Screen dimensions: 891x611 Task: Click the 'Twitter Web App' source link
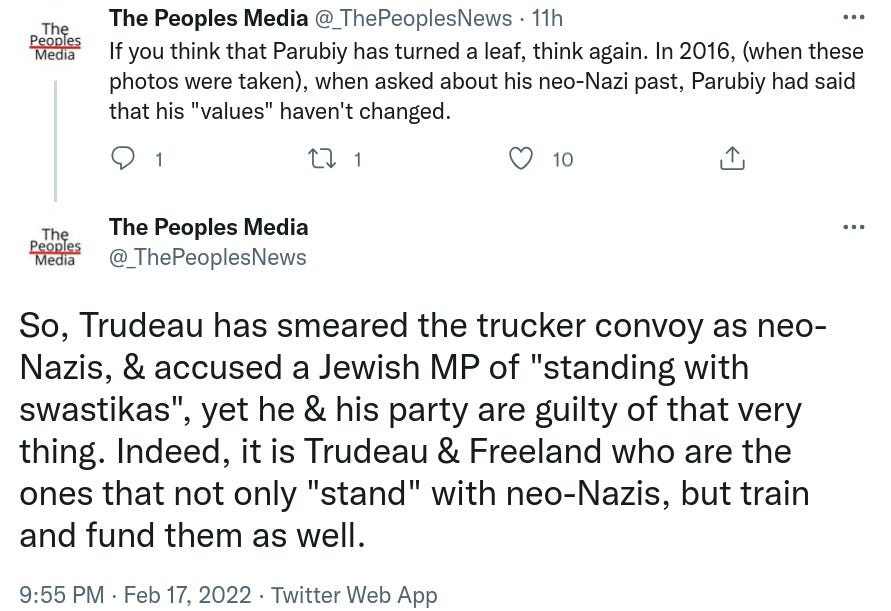354,595
